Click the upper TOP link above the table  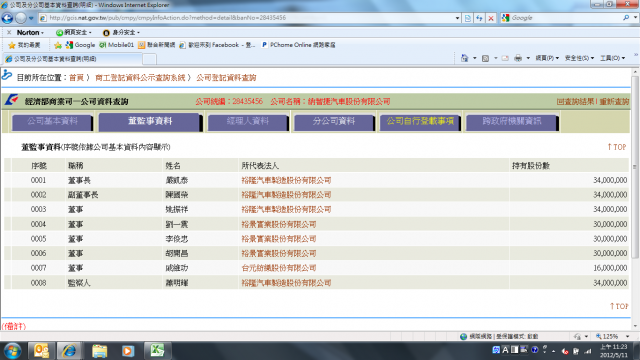tap(617, 147)
